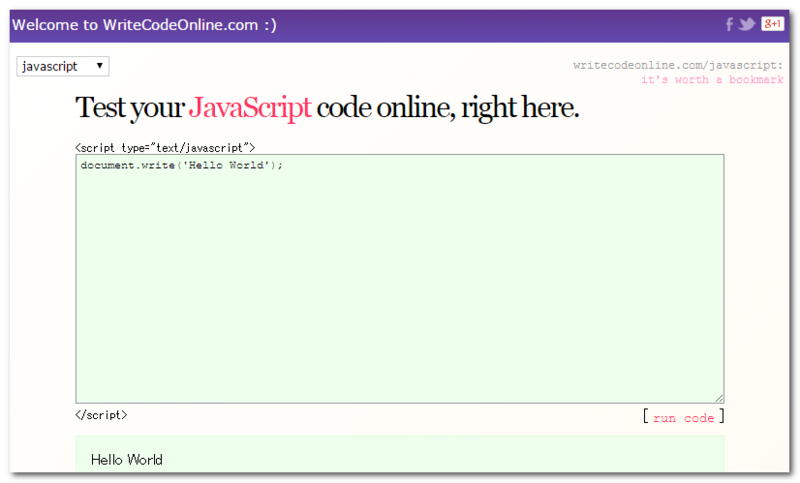
Task: Click the writecodeonline.com/javascript: text
Action: coord(678,65)
